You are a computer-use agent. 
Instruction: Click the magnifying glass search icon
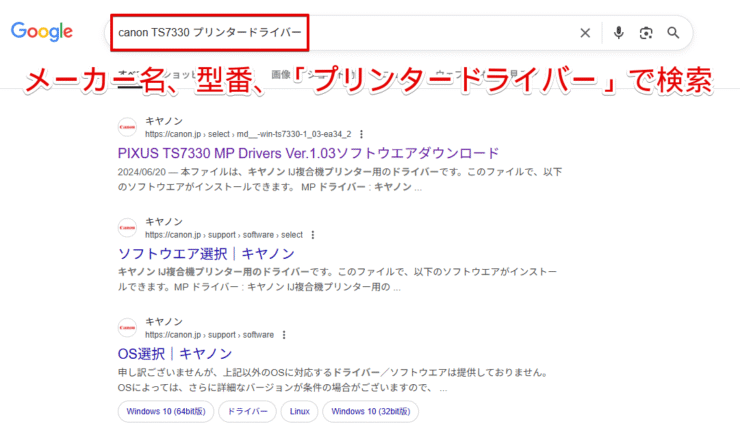pyautogui.click(x=673, y=33)
